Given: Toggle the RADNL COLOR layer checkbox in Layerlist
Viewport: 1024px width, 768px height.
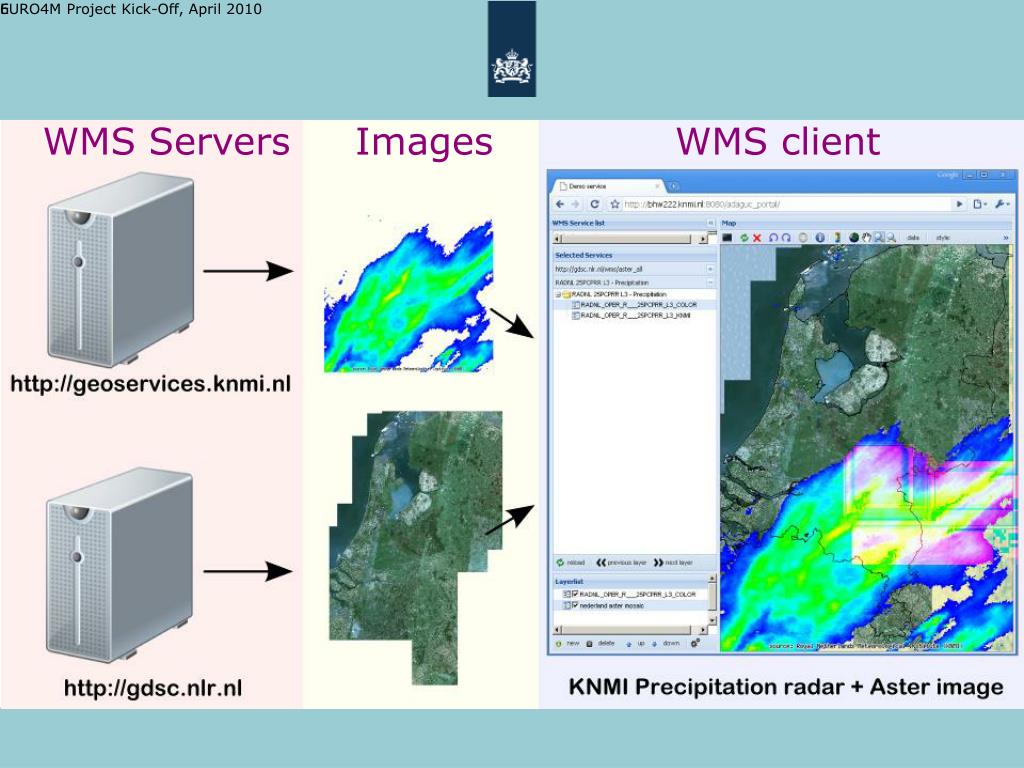Looking at the screenshot, I should pos(575,594).
